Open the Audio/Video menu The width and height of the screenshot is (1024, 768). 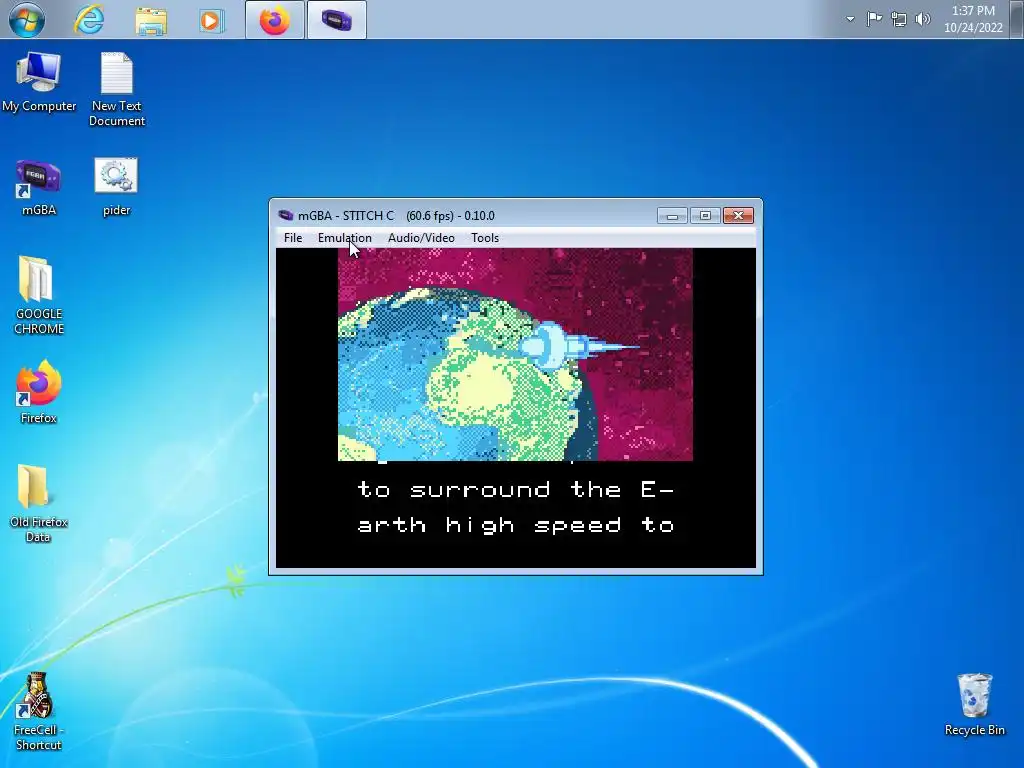(x=421, y=238)
